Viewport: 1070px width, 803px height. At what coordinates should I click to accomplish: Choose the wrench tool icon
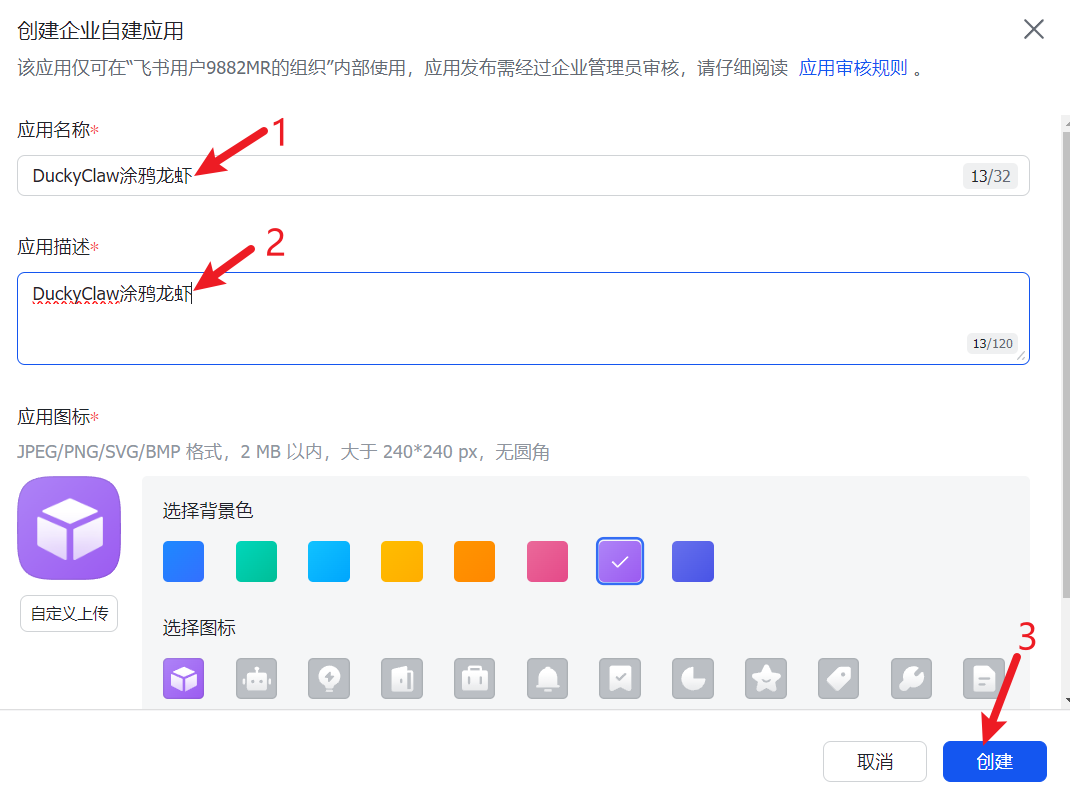(911, 678)
